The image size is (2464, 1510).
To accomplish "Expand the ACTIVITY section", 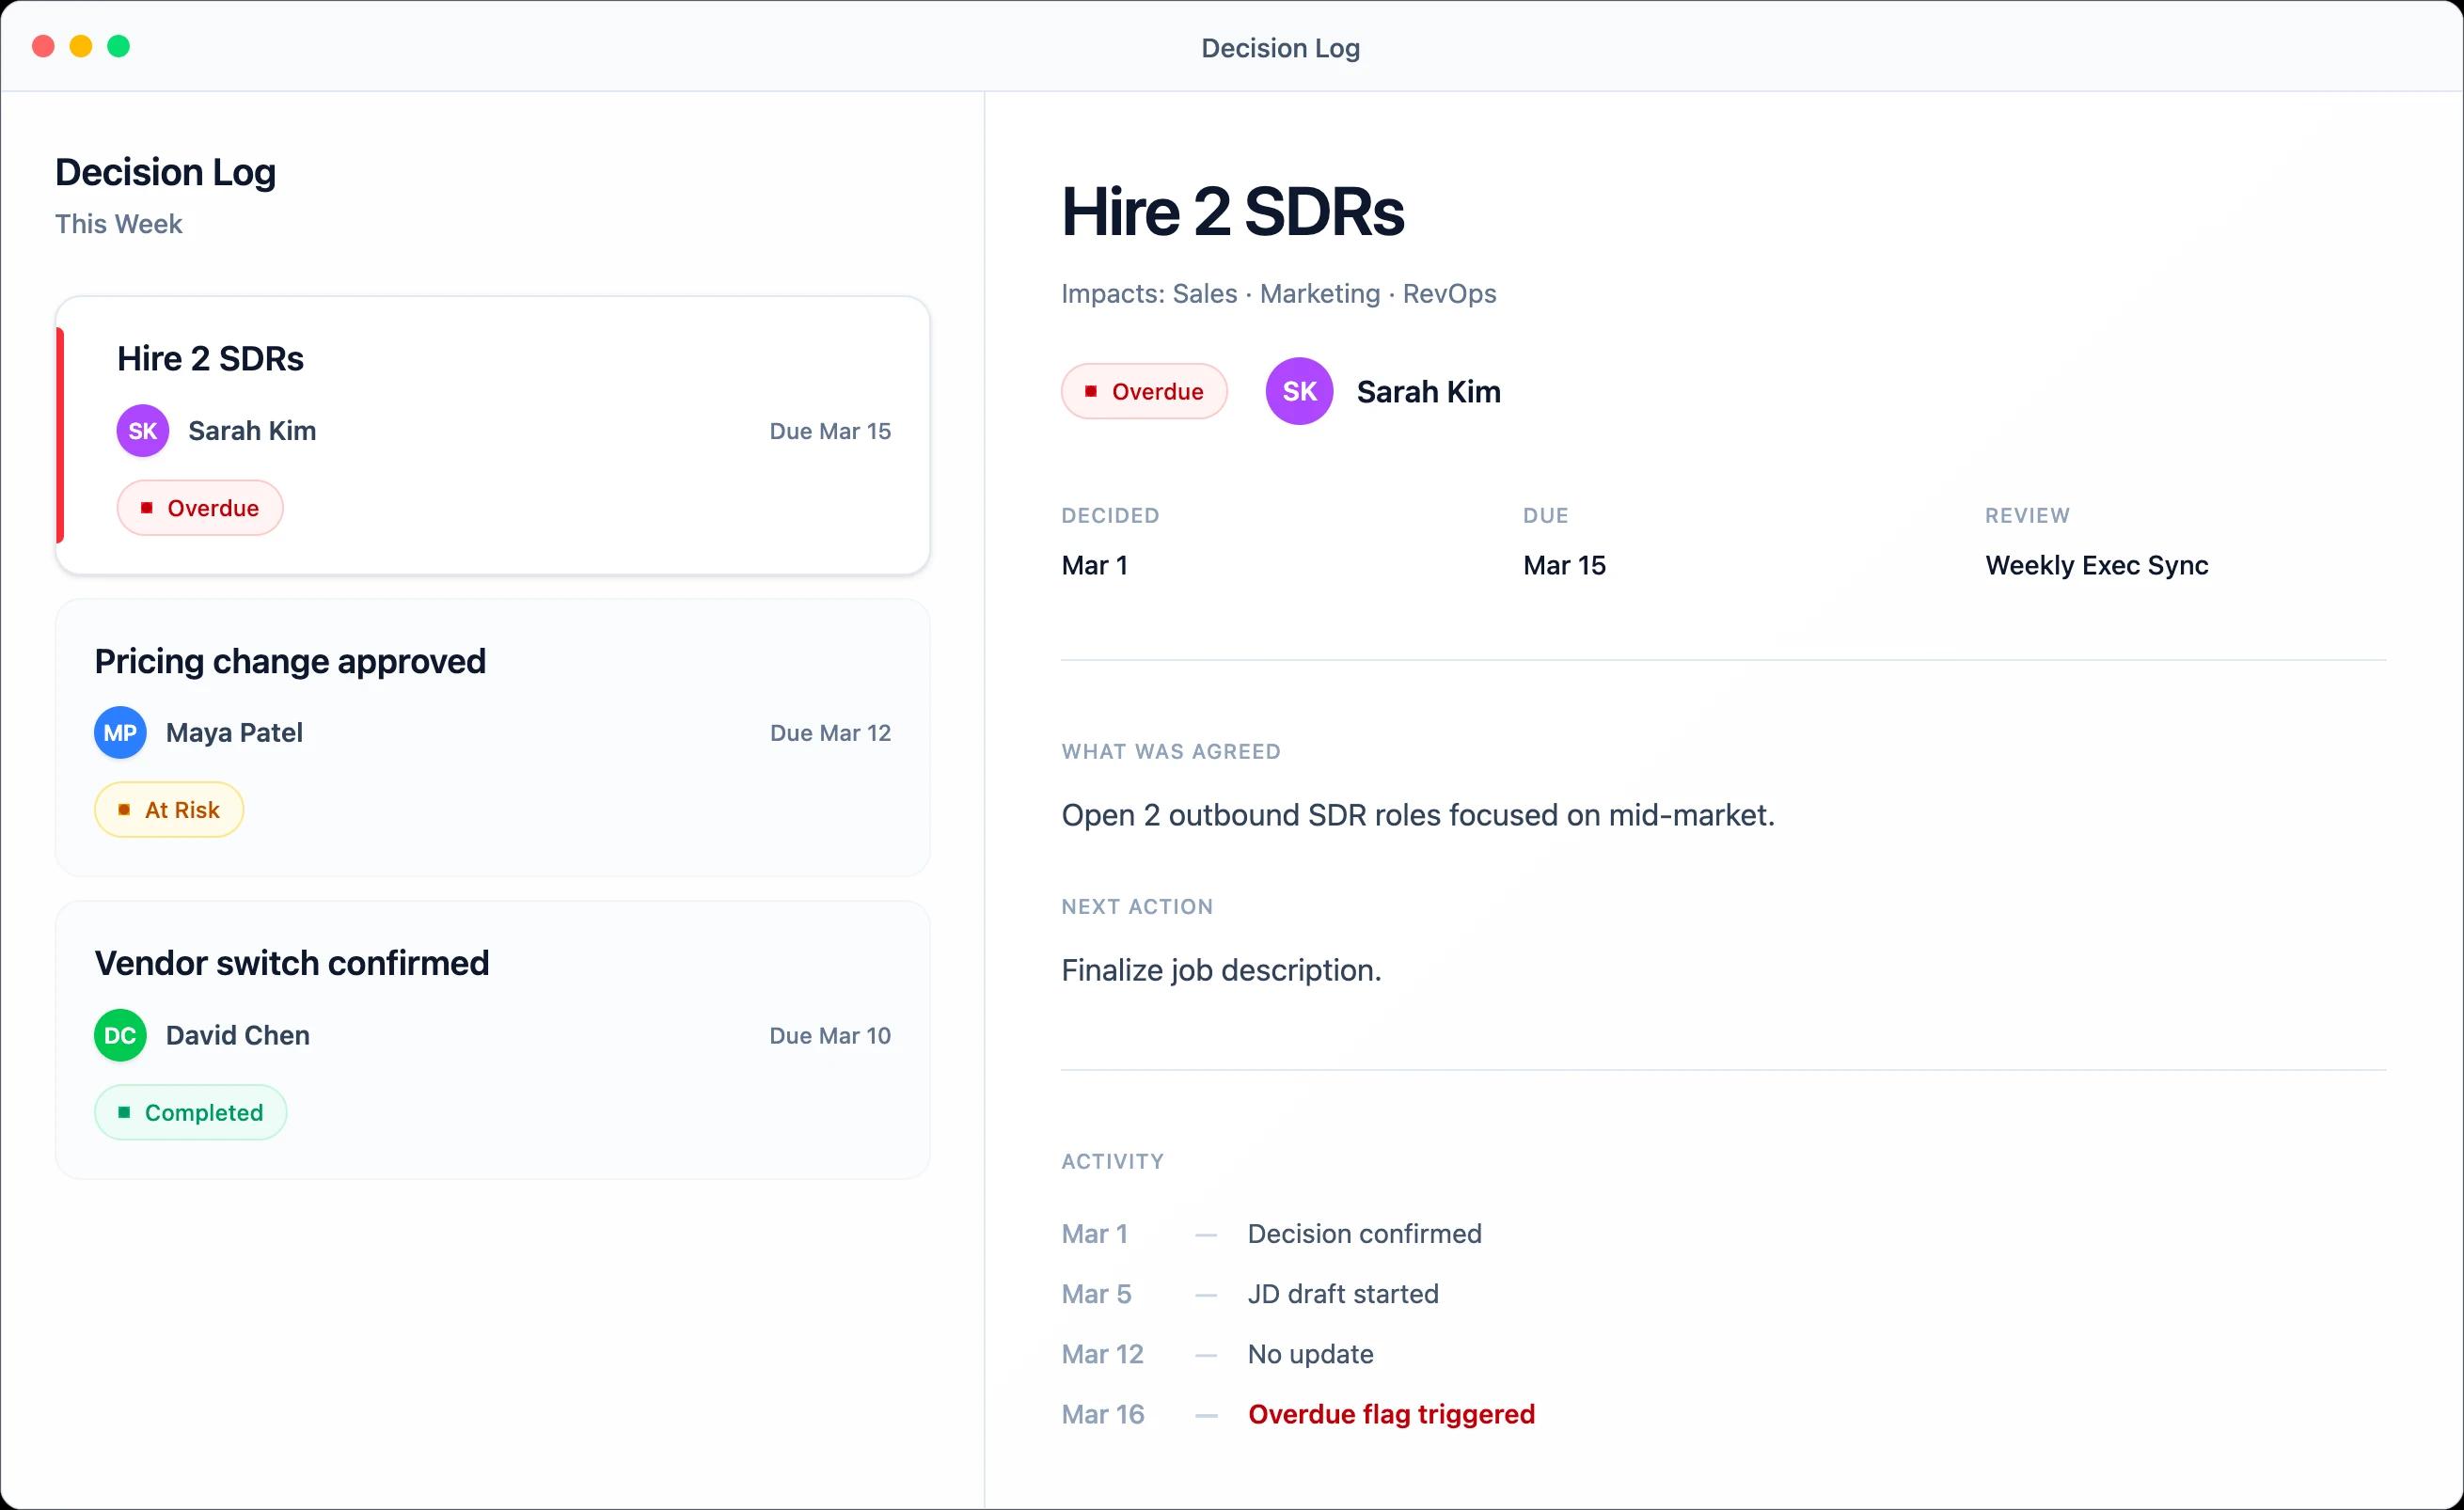I will 1112,1160.
